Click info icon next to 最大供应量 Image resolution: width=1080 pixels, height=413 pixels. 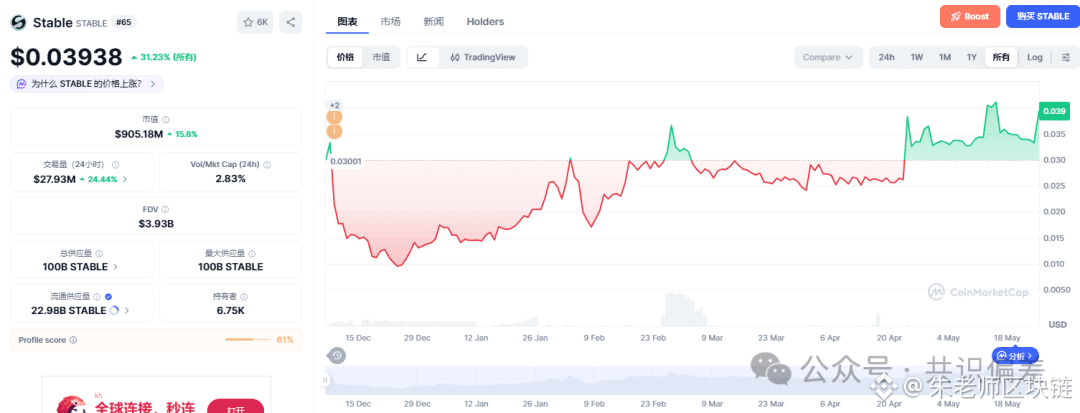click(252, 253)
